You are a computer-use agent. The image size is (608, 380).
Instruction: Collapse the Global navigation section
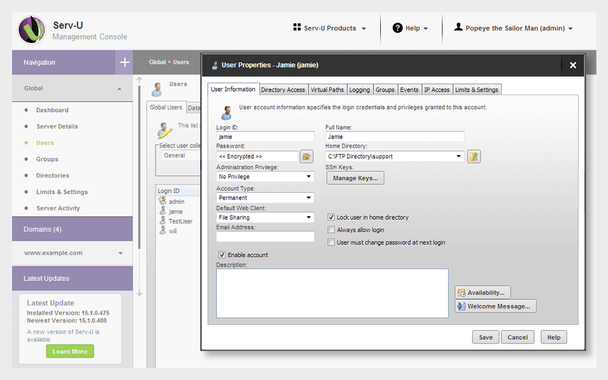119,89
